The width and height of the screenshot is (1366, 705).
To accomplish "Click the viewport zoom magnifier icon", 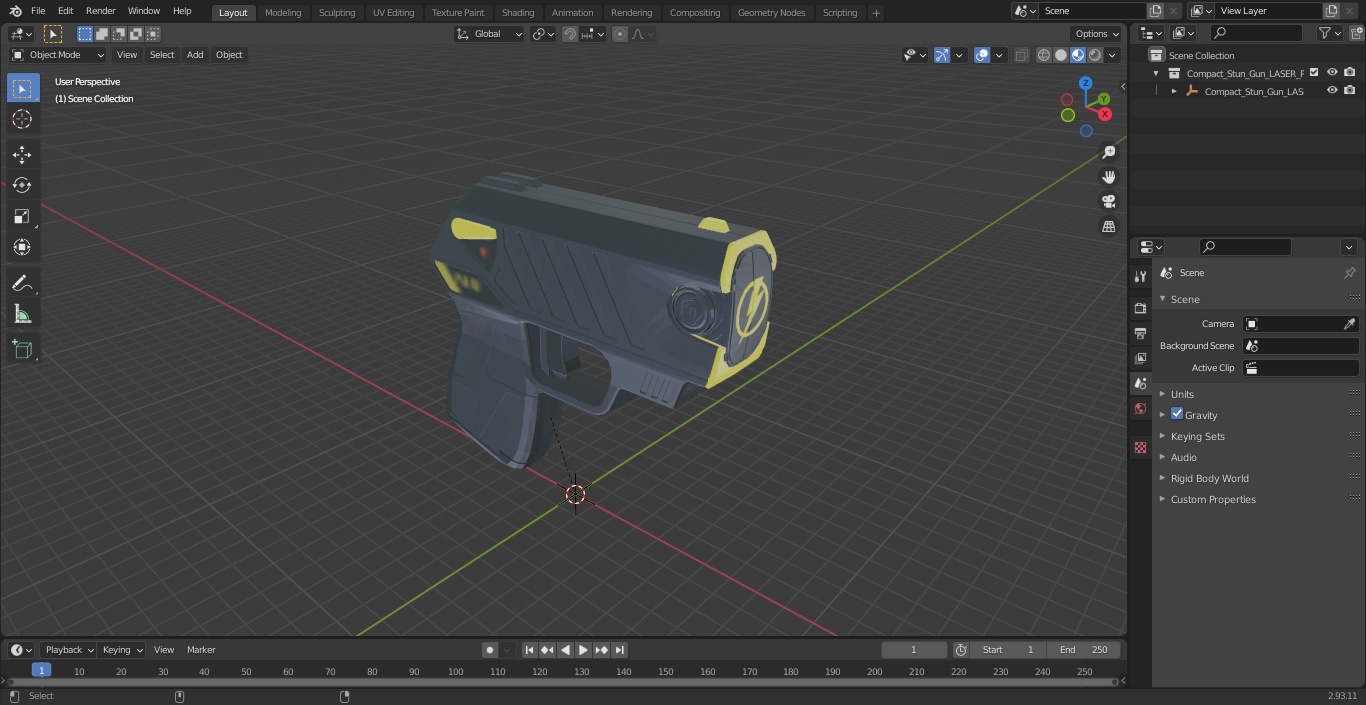I will (1108, 152).
